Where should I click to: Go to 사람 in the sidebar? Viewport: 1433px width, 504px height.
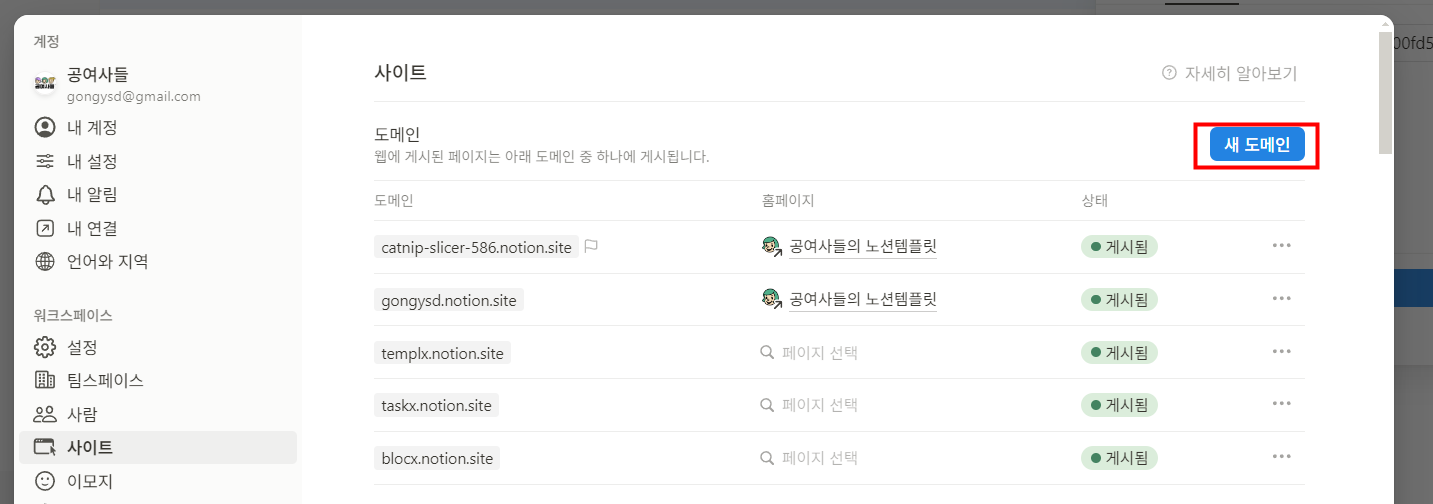click(x=82, y=414)
